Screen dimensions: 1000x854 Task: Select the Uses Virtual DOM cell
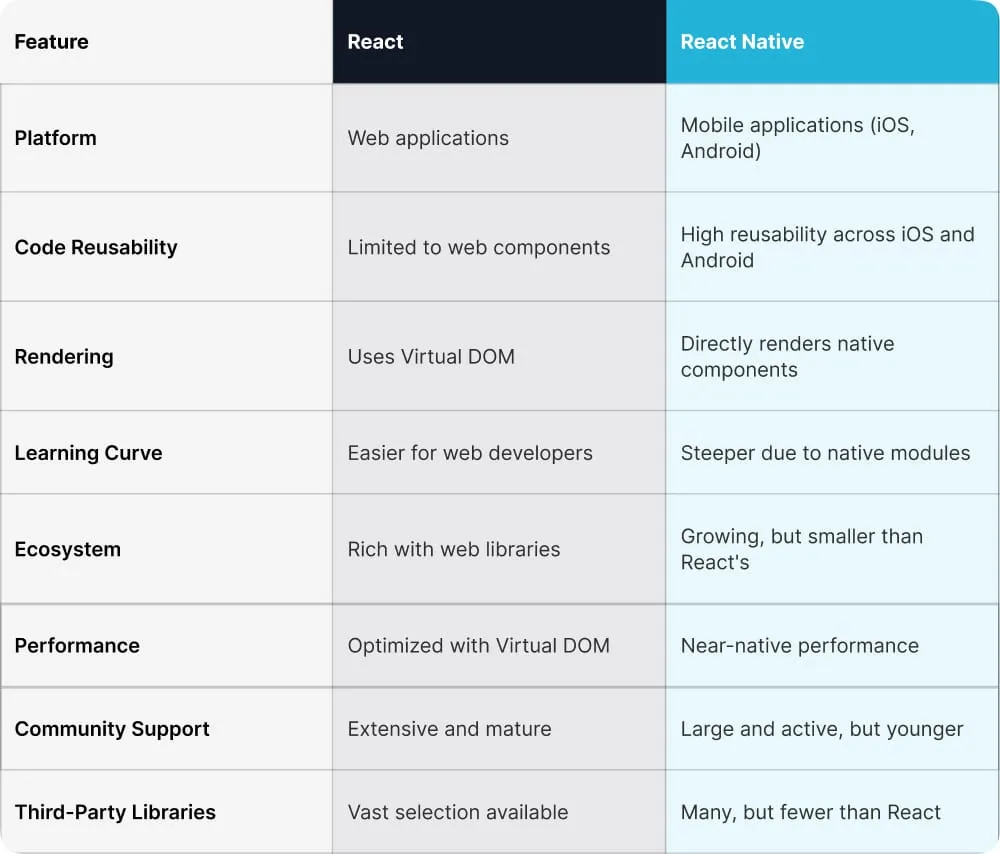tap(431, 356)
